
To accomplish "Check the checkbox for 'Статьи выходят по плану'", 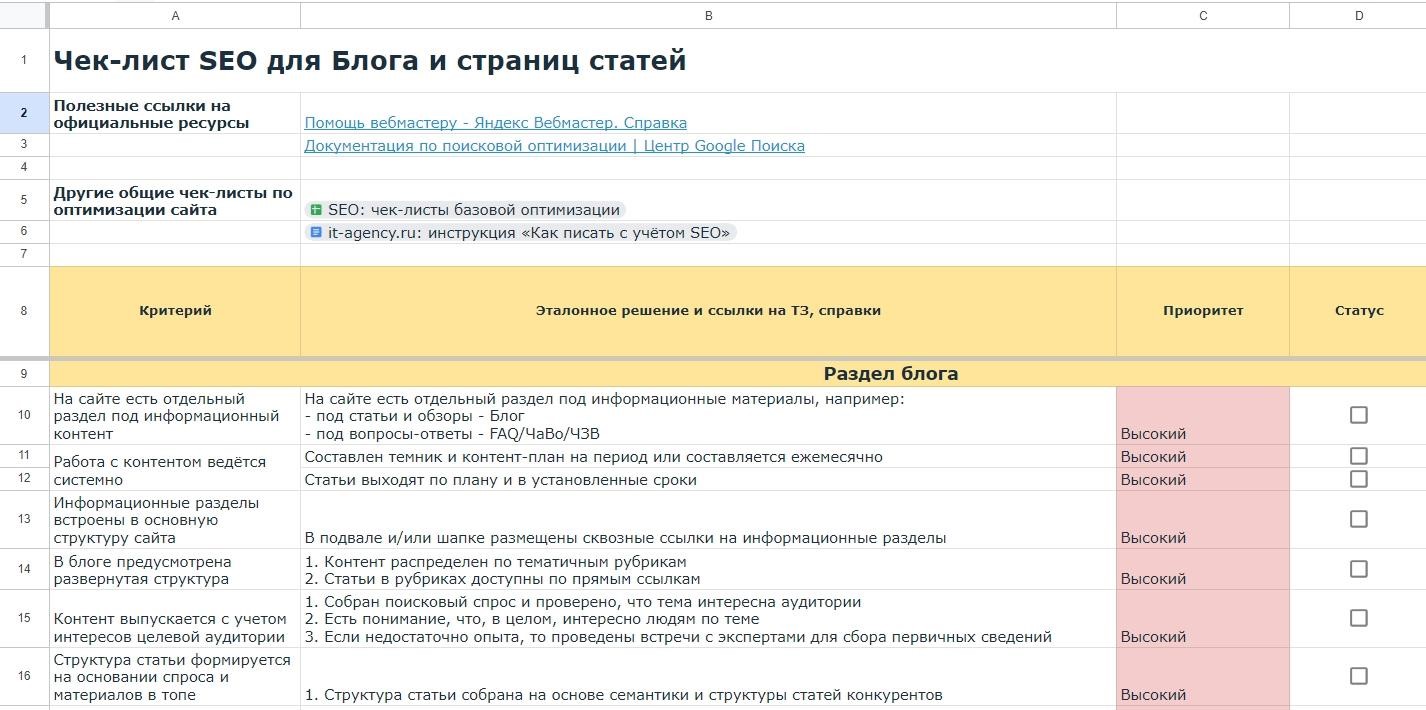I will tap(1358, 478).
